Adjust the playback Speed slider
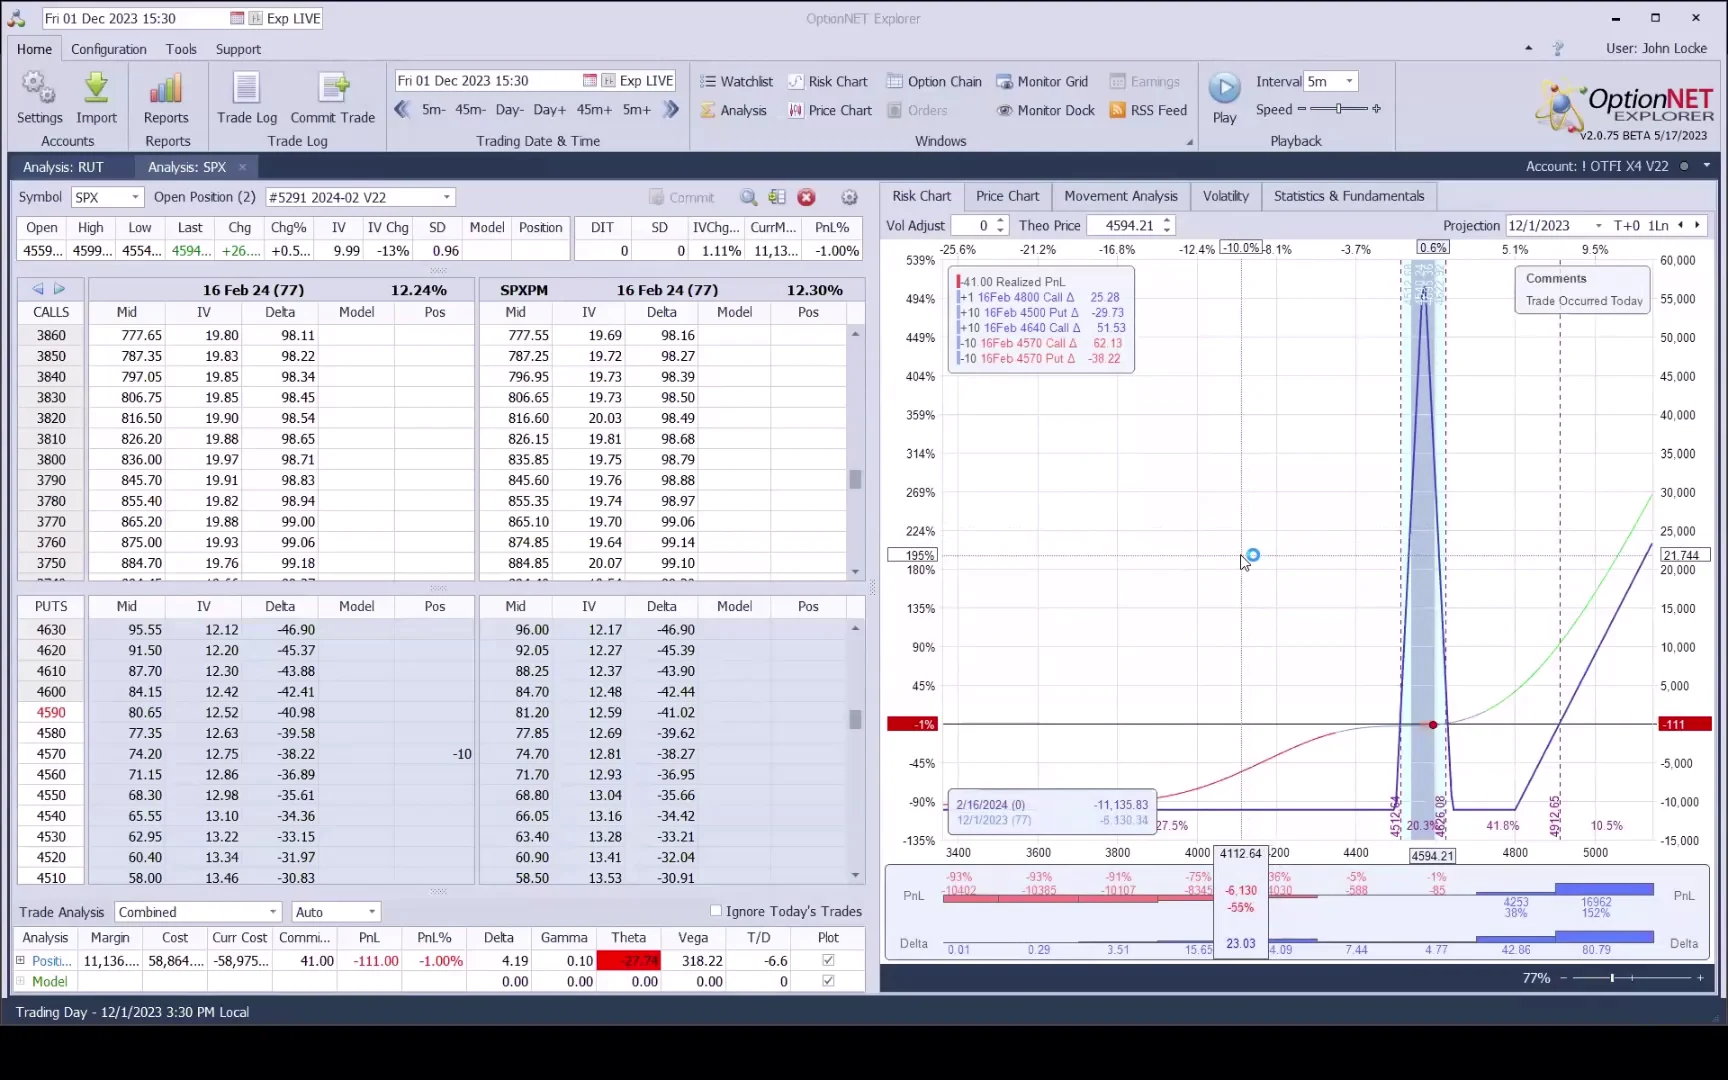 [1339, 109]
